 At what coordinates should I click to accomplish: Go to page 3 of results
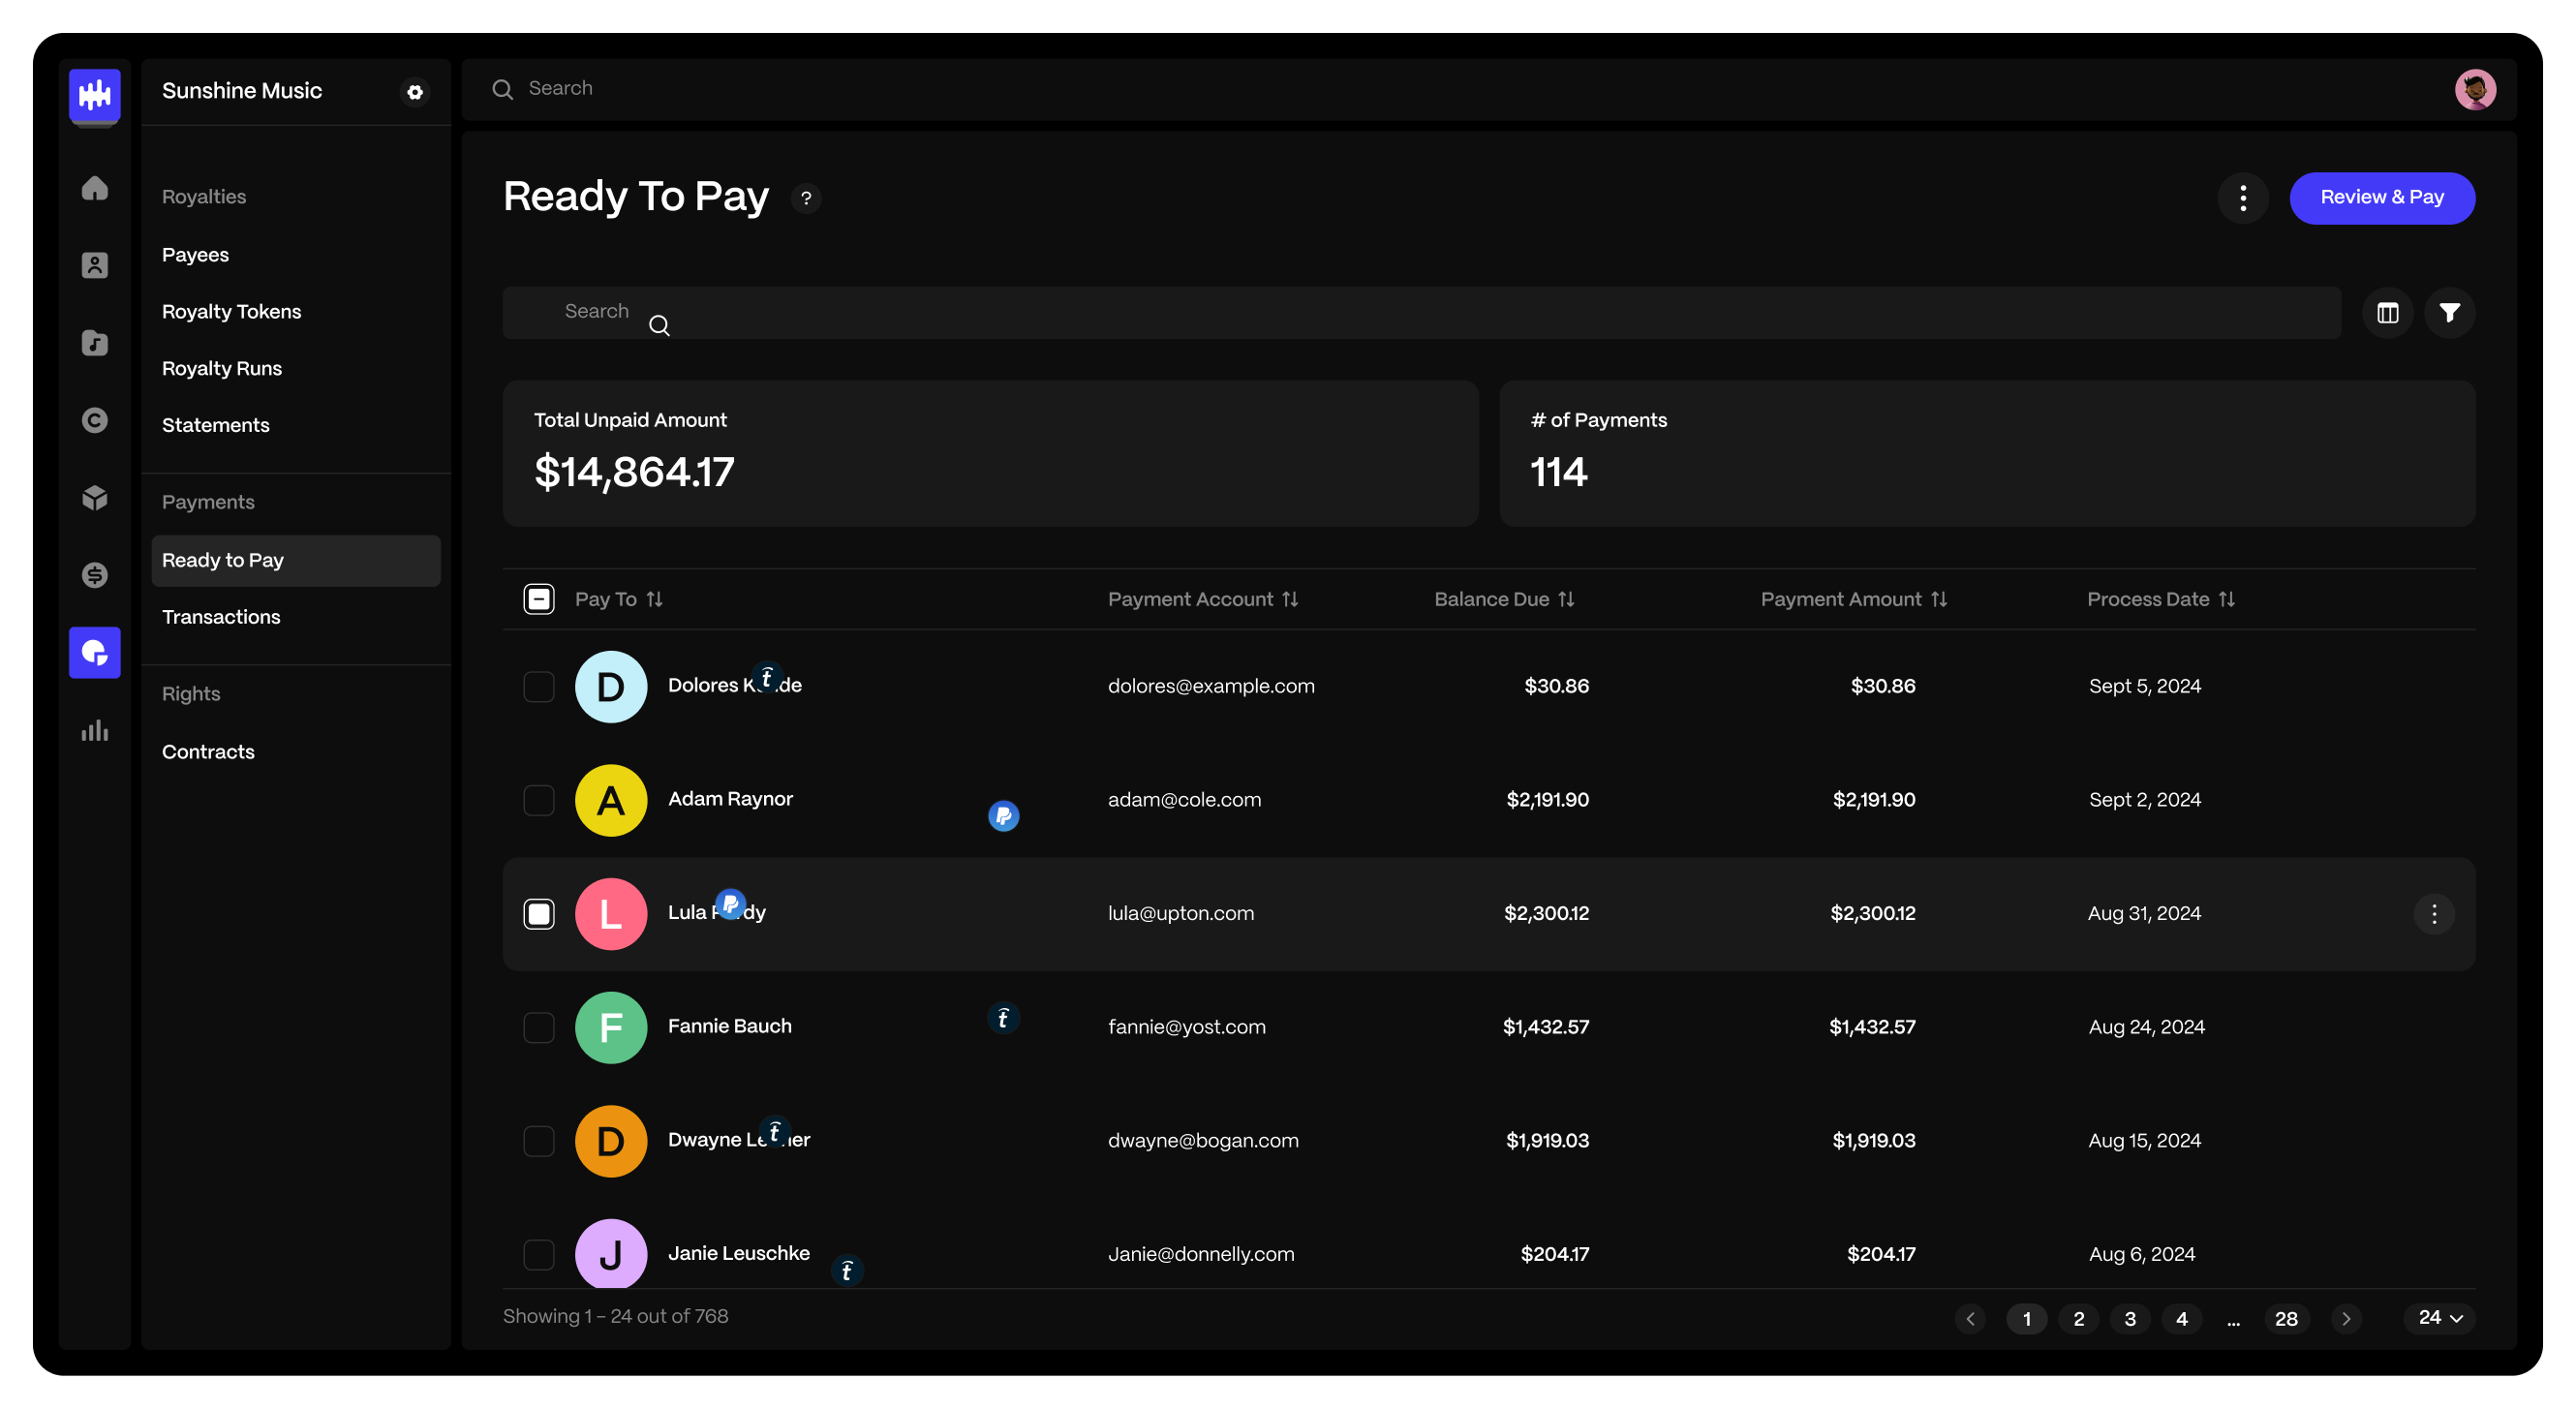[2130, 1319]
